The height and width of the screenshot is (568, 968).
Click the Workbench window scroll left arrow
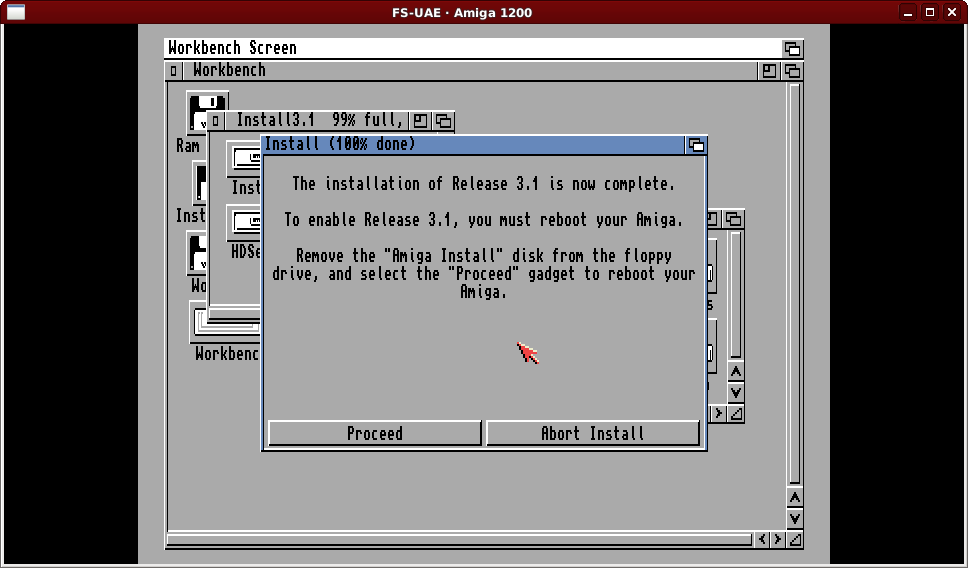pyautogui.click(x=762, y=540)
